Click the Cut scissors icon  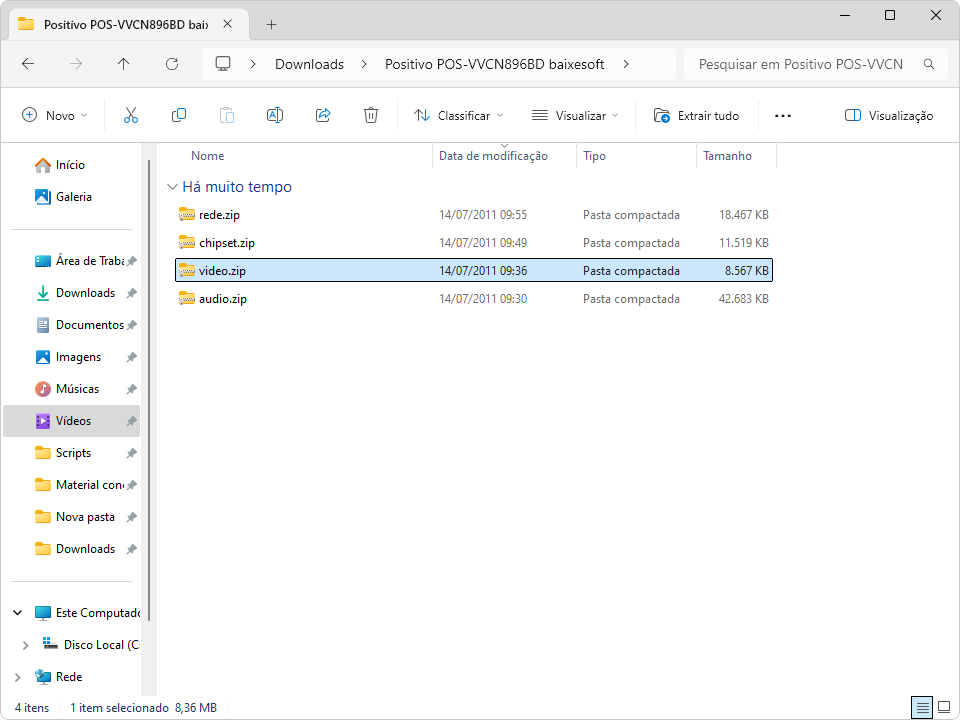tap(130, 115)
